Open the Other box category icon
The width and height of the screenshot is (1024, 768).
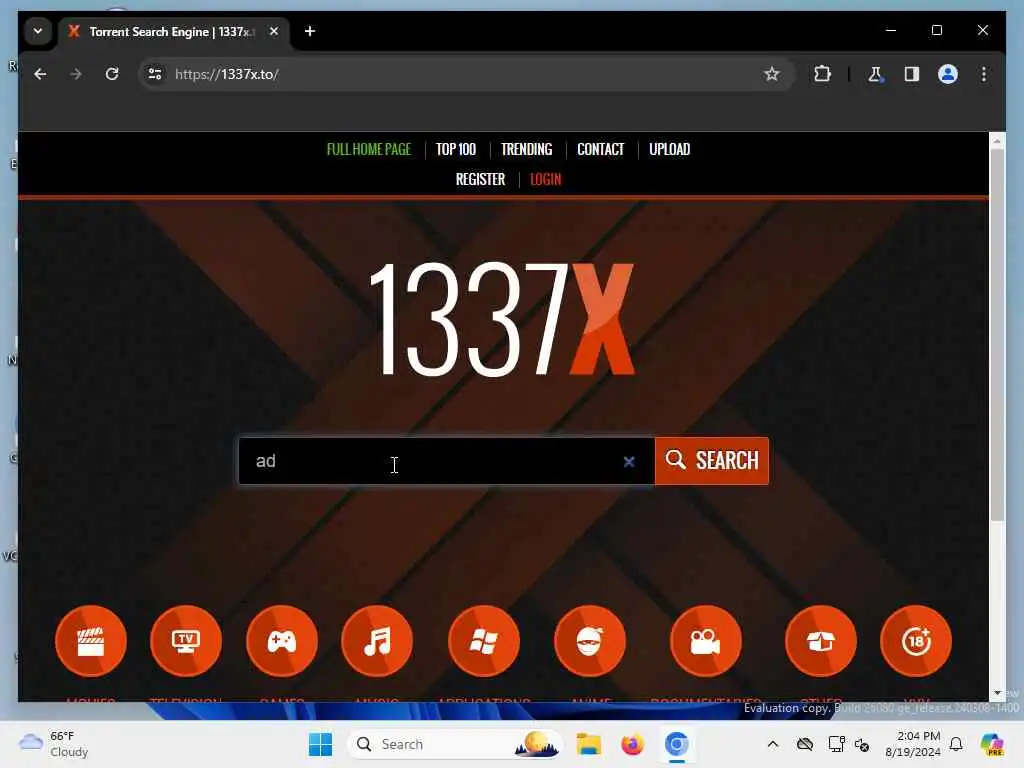[x=821, y=641]
